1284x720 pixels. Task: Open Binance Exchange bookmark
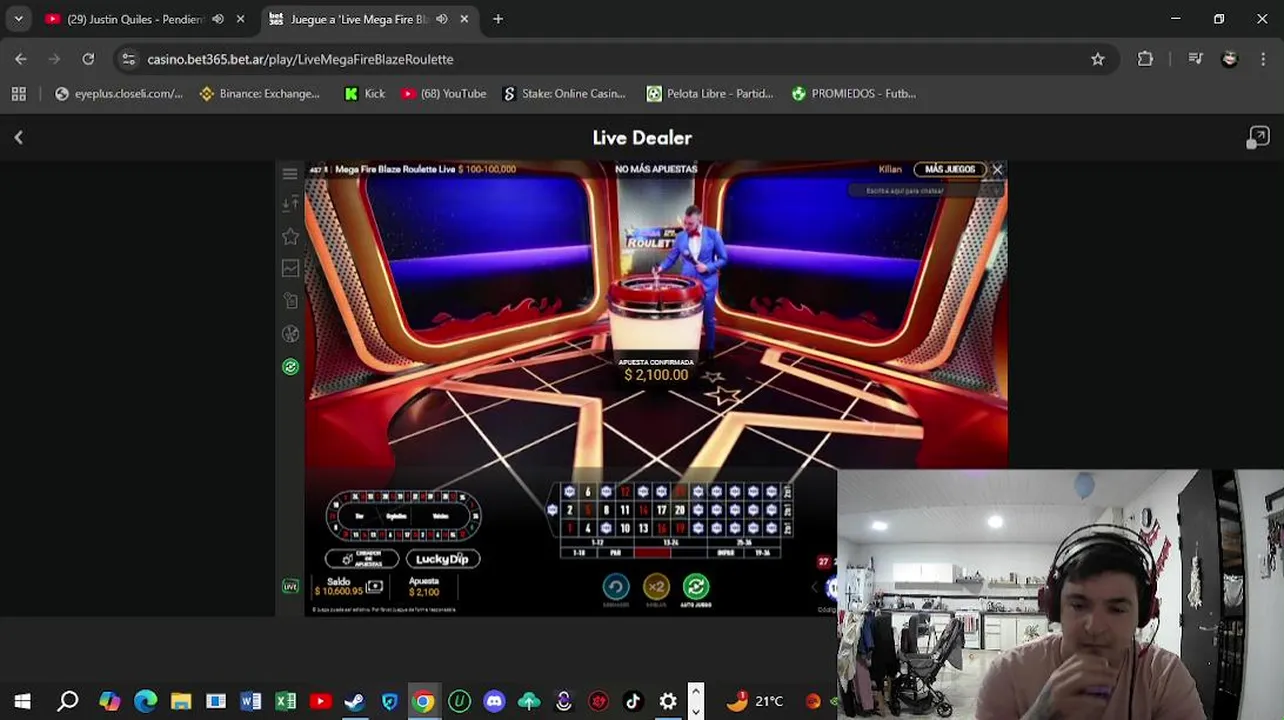(260, 94)
